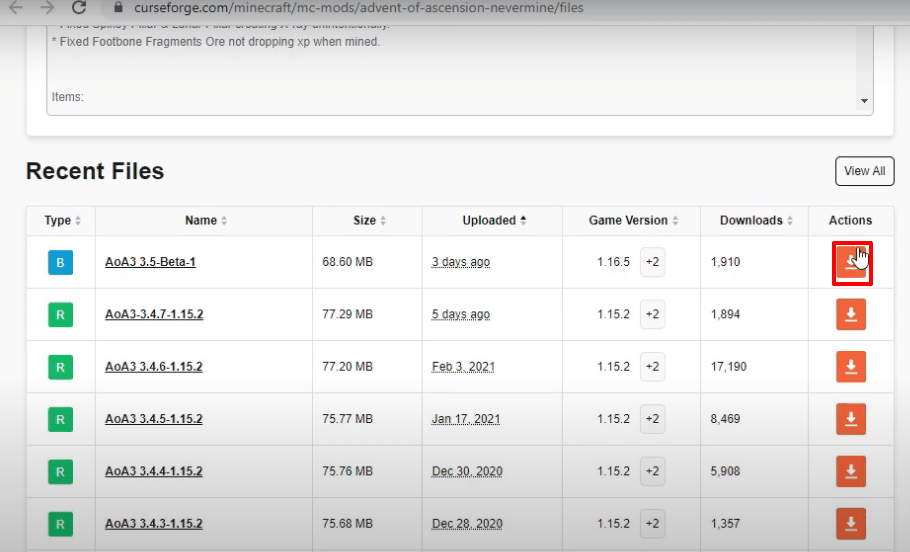Go forward with the browser forward arrow
Viewport: 910px width, 552px height.
pyautogui.click(x=48, y=8)
